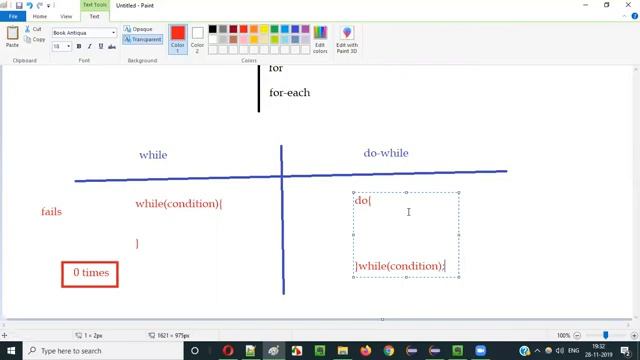The width and height of the screenshot is (640, 360).
Task: Pick the green color swatch
Action: pyautogui.click(x=274, y=29)
